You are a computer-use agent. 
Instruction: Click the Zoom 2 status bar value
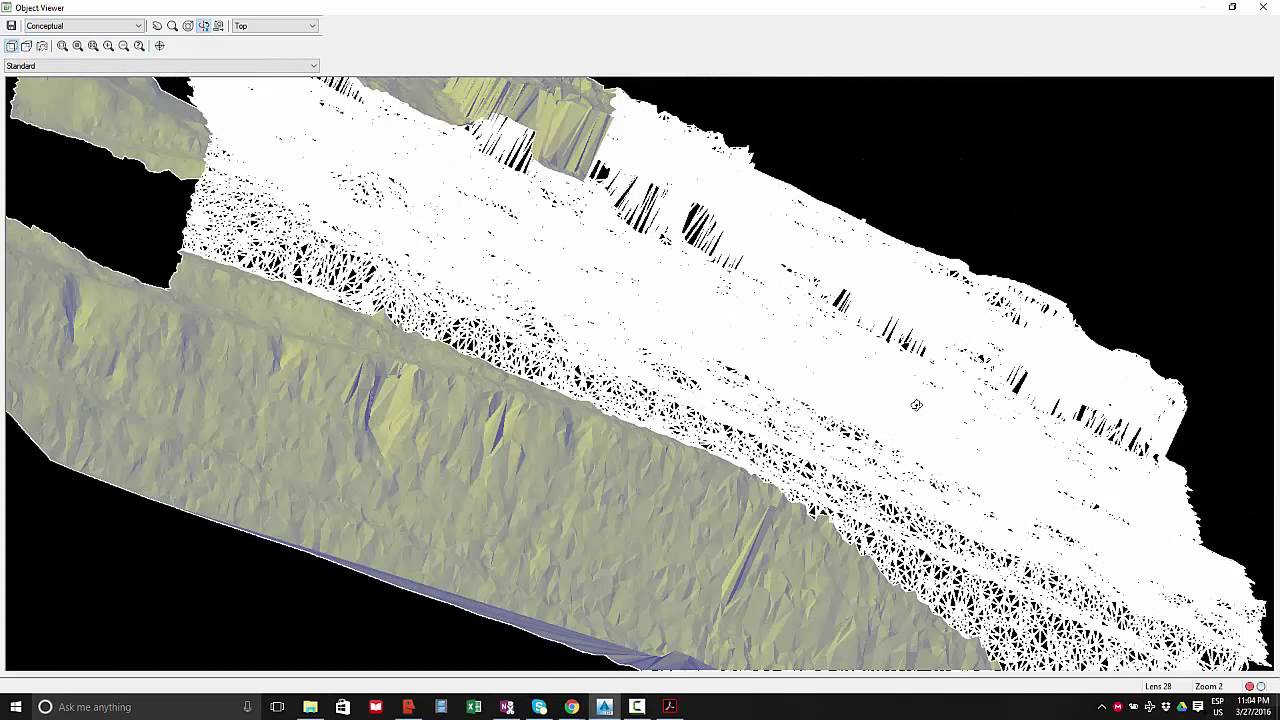[1208, 686]
